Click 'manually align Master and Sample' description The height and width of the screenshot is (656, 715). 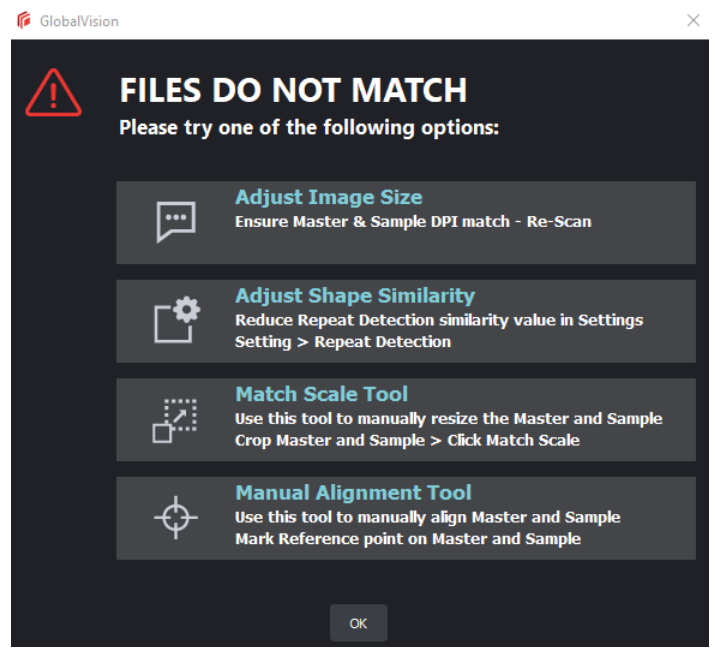pos(427,517)
